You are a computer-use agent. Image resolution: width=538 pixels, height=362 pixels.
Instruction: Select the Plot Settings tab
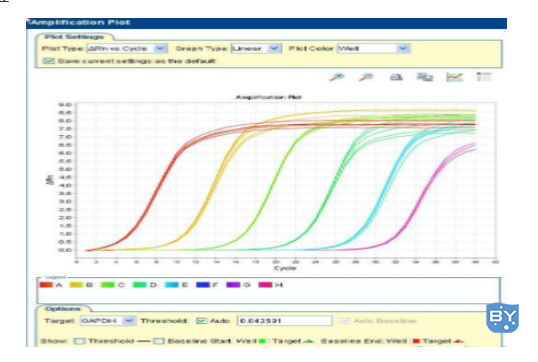coord(74,37)
